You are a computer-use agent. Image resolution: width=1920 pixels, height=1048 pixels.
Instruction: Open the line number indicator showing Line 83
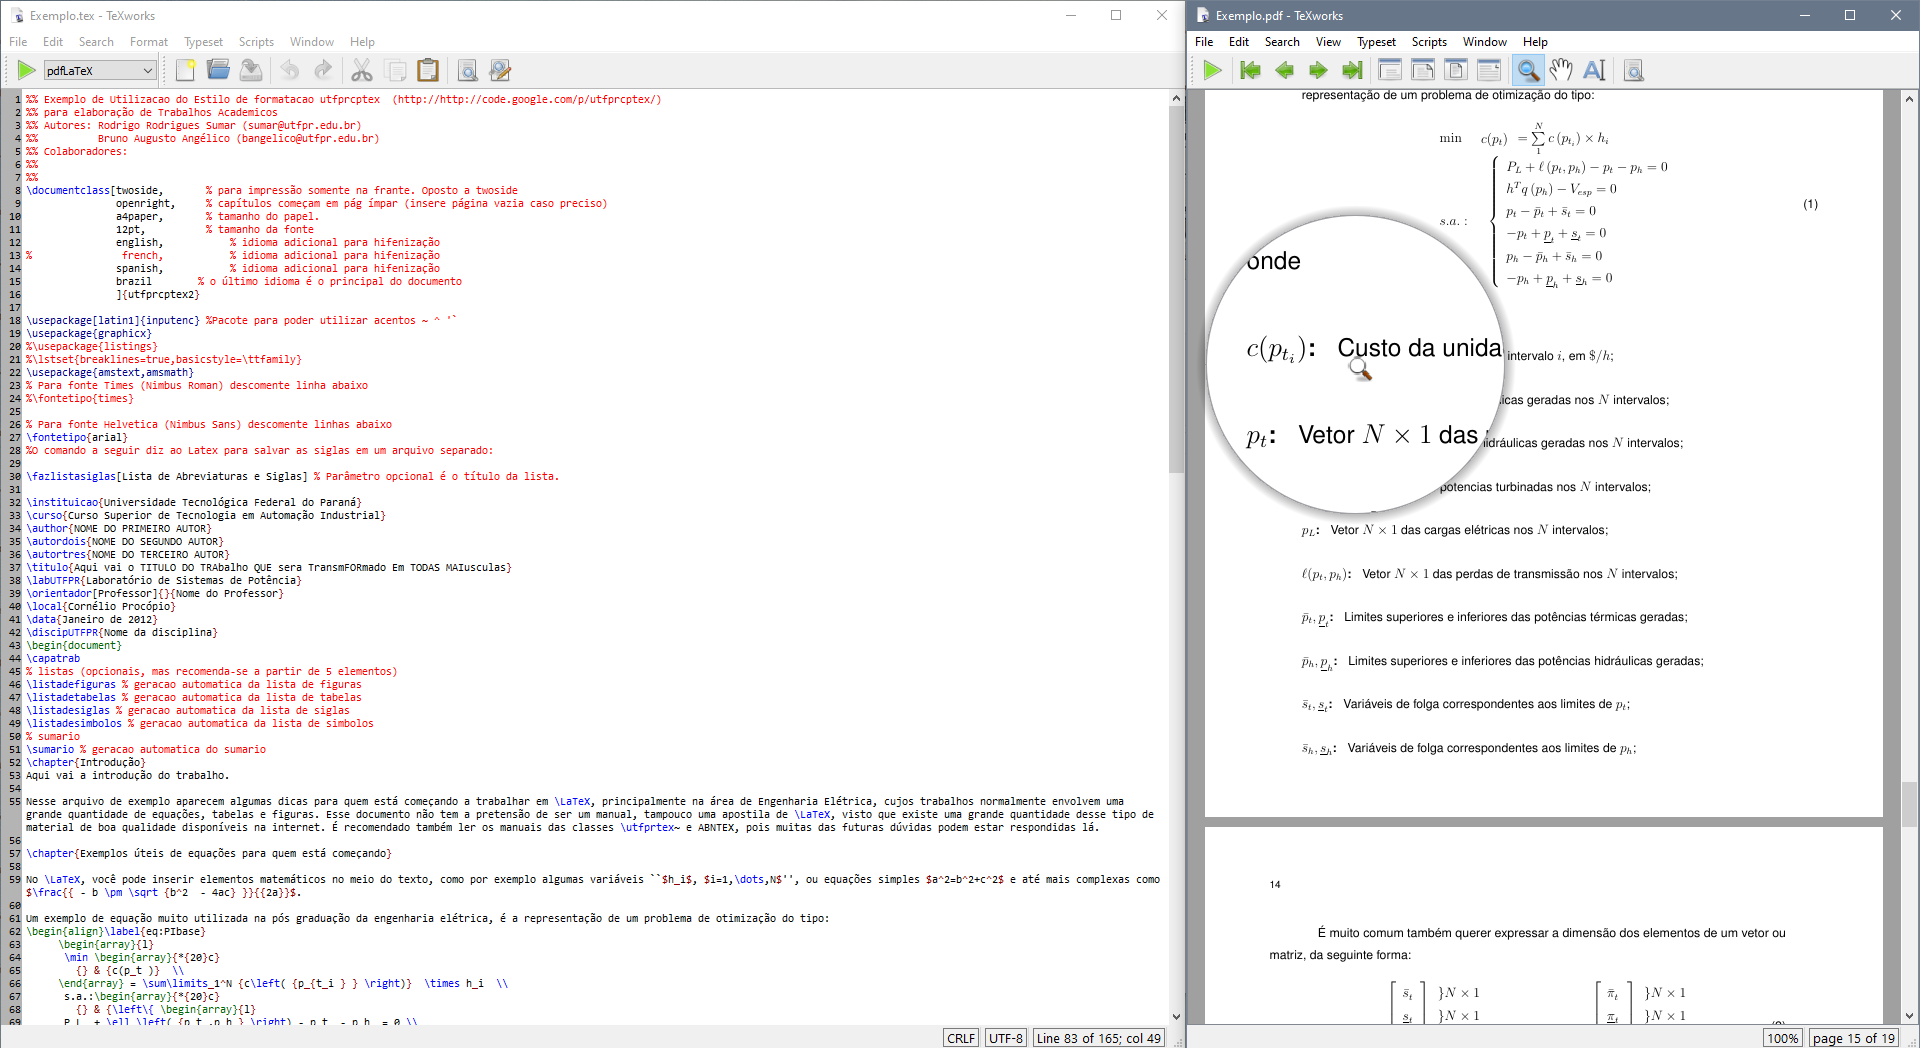pos(1098,1038)
